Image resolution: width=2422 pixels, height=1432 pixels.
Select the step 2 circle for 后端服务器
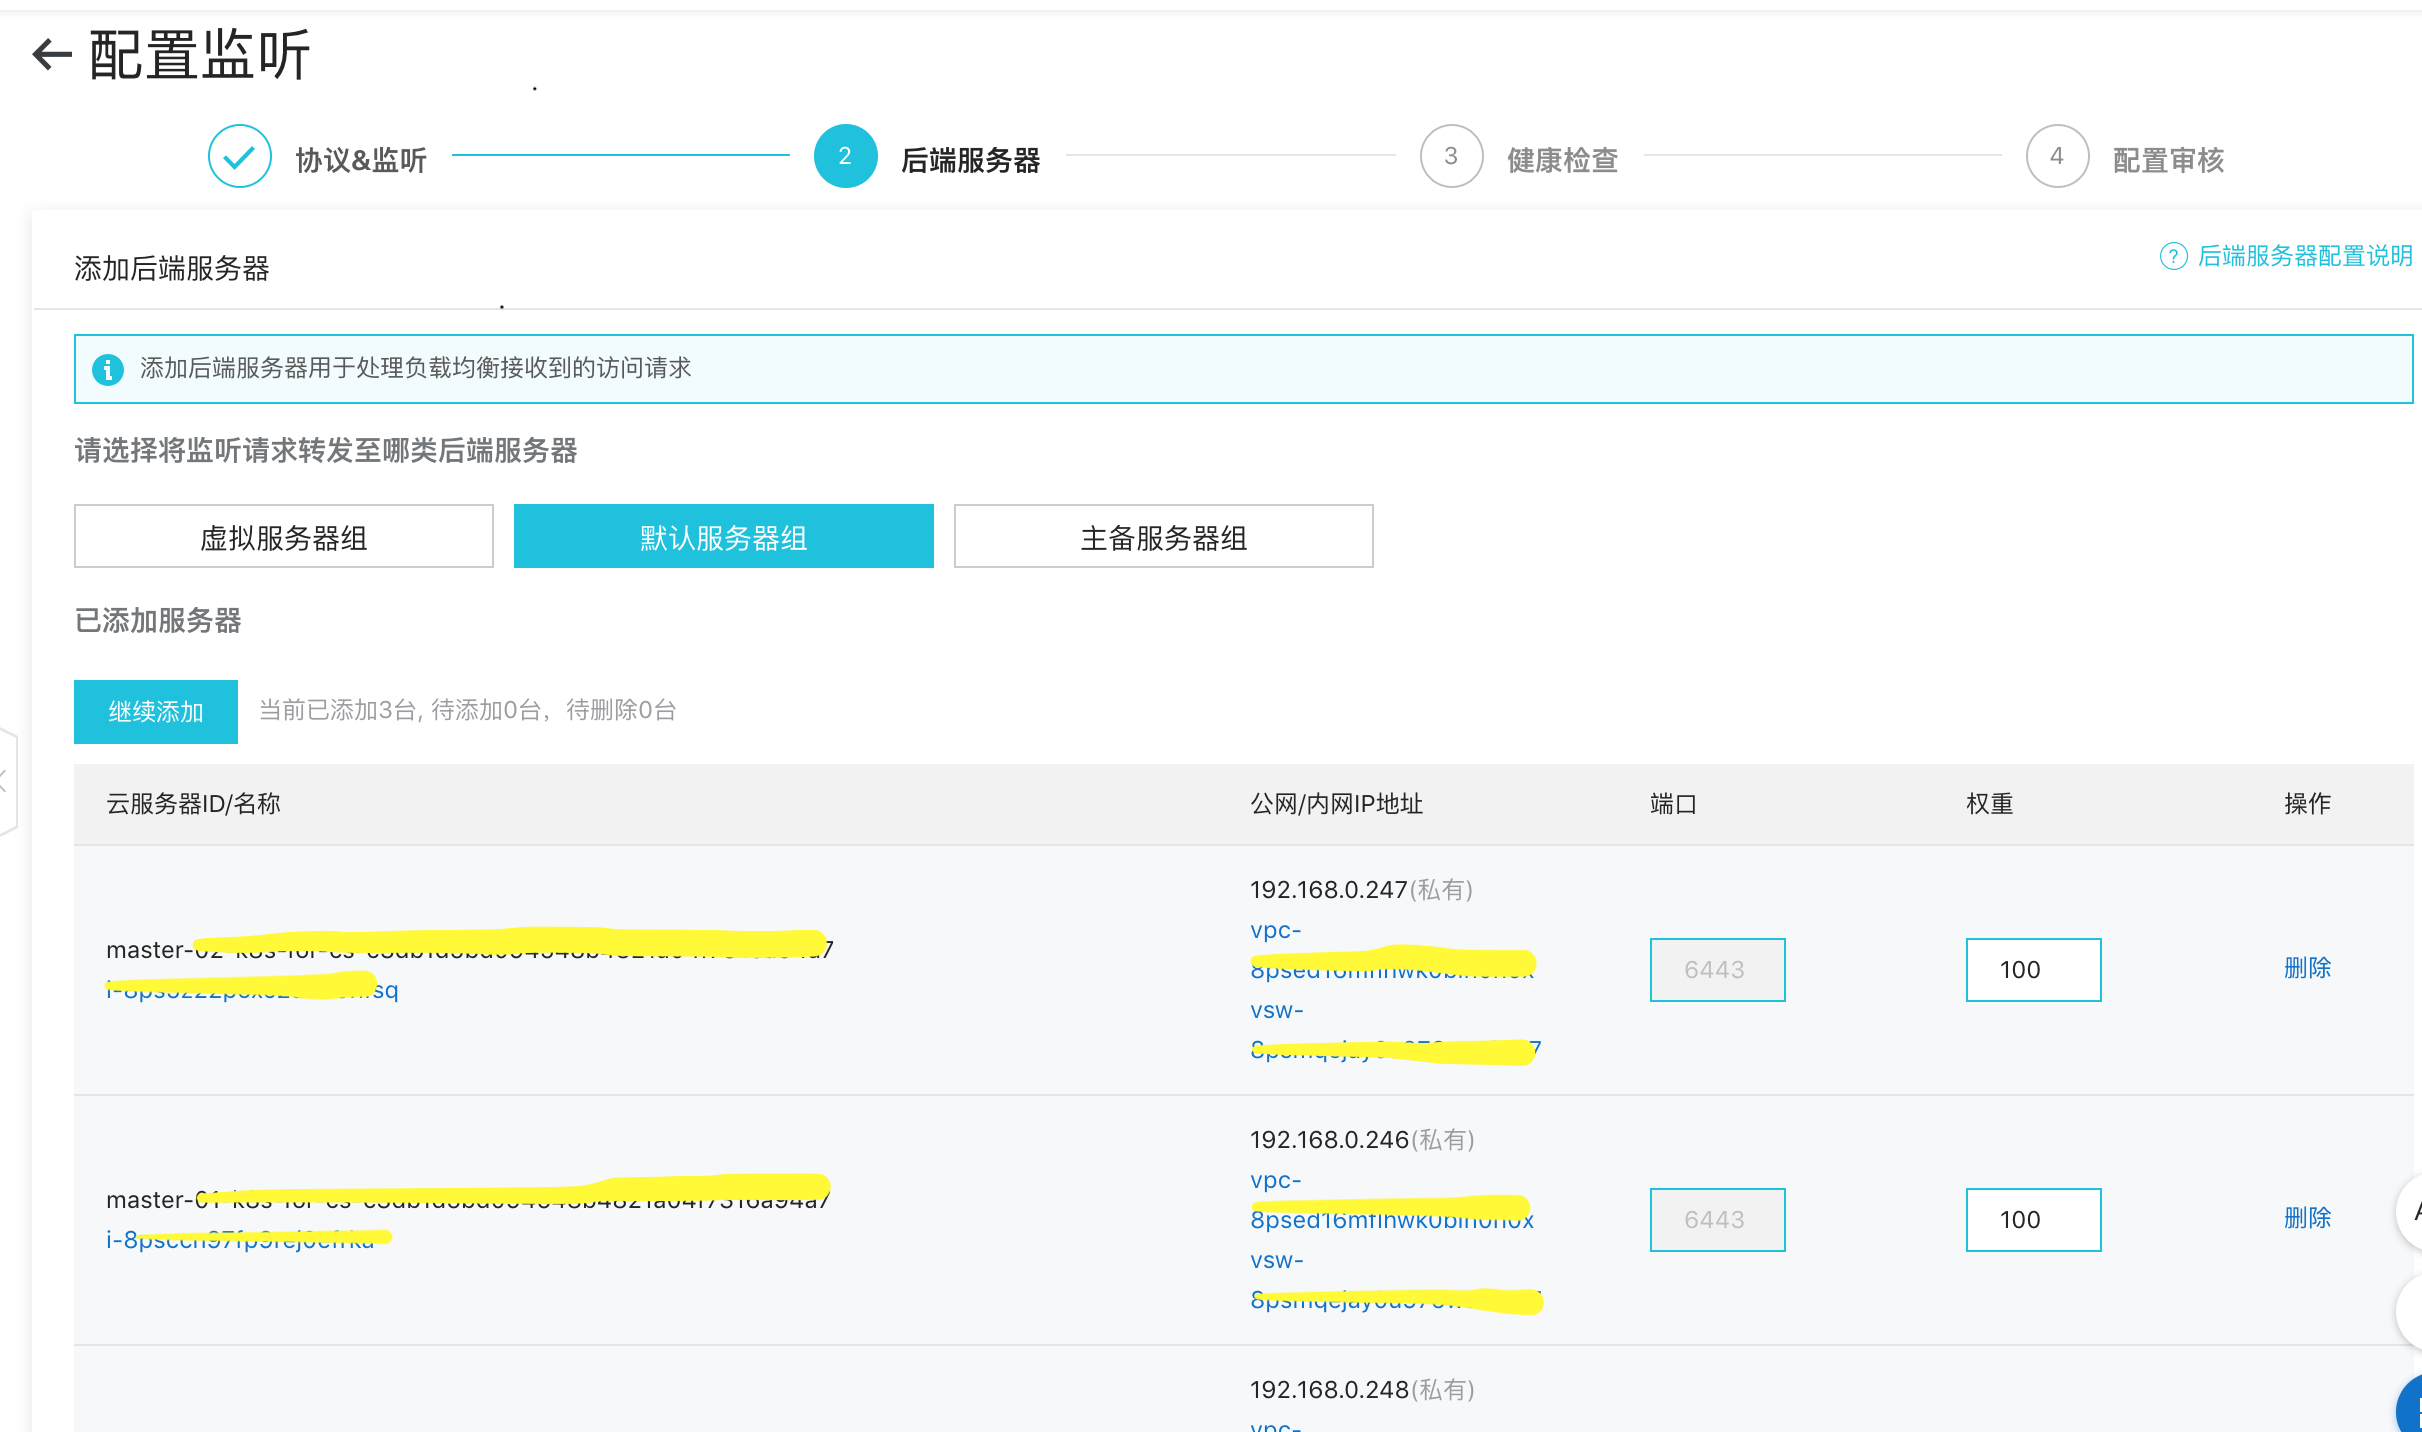[845, 156]
